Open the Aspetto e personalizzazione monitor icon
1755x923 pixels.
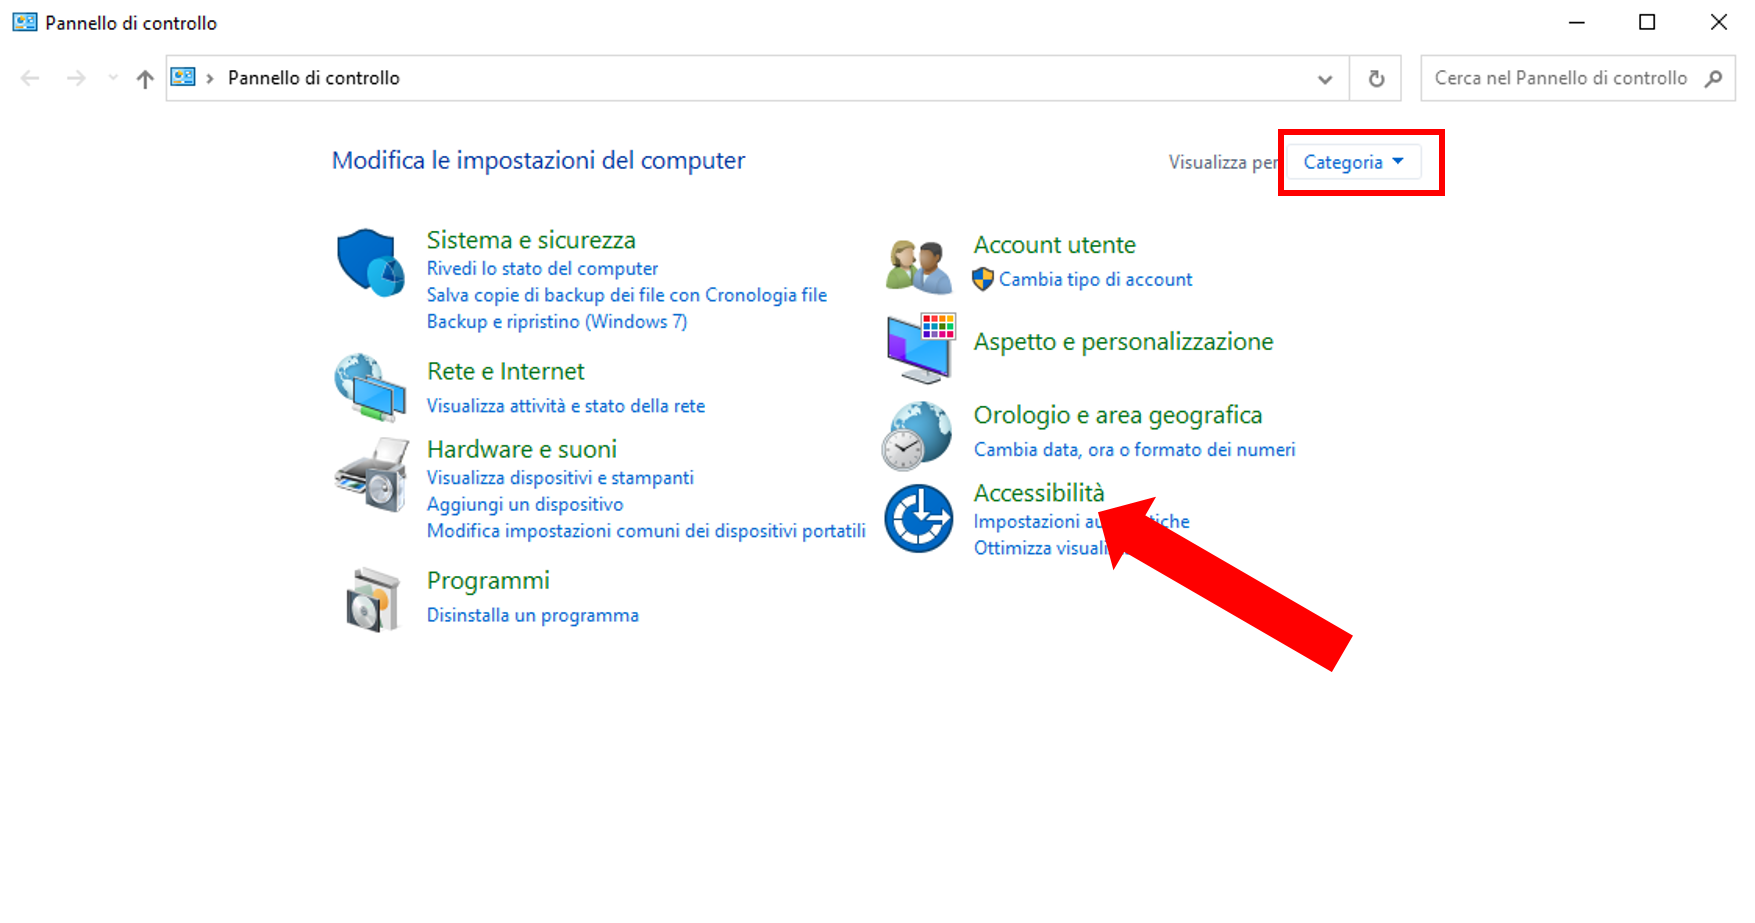(921, 347)
